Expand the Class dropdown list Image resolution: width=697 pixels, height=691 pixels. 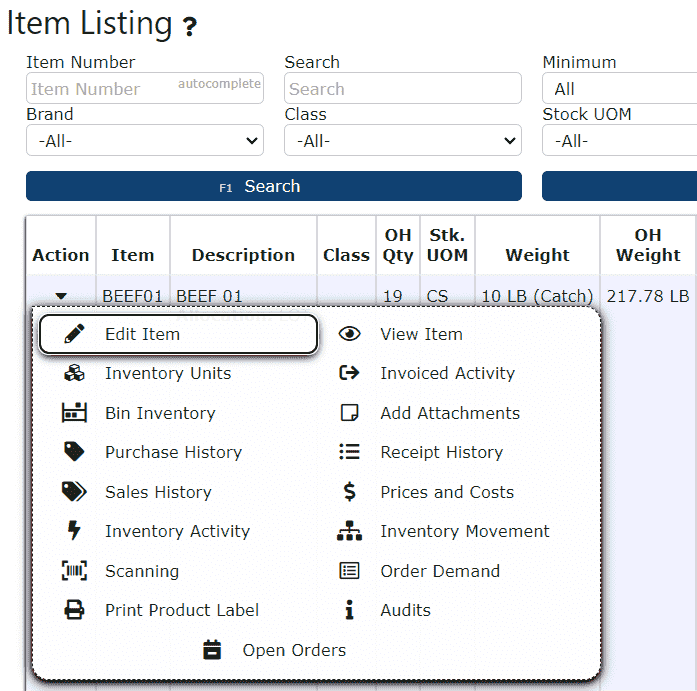click(402, 141)
